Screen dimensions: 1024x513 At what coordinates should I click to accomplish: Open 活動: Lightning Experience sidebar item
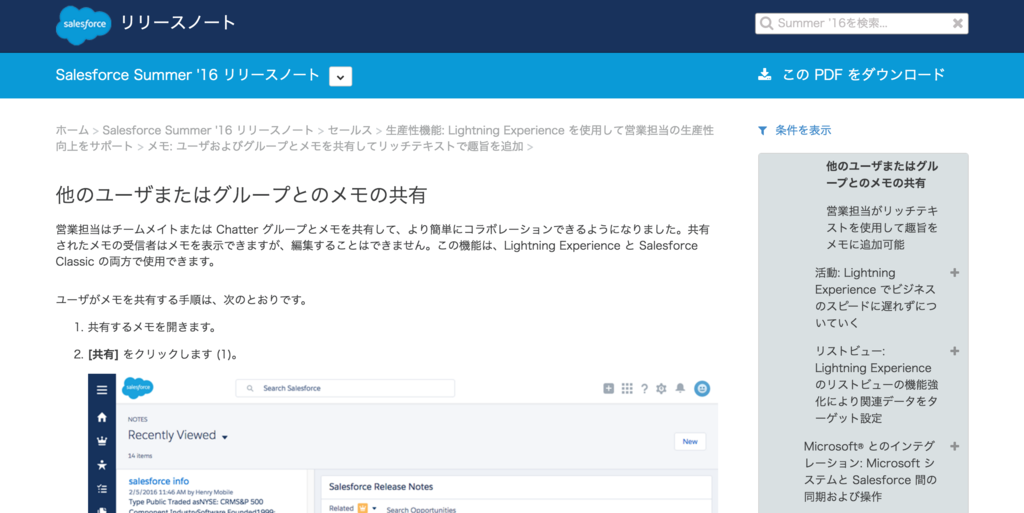pos(875,298)
